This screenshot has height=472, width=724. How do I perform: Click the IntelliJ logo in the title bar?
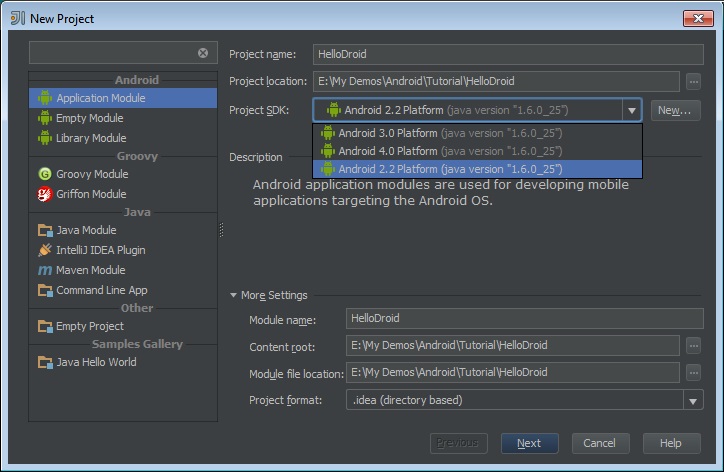[18, 18]
